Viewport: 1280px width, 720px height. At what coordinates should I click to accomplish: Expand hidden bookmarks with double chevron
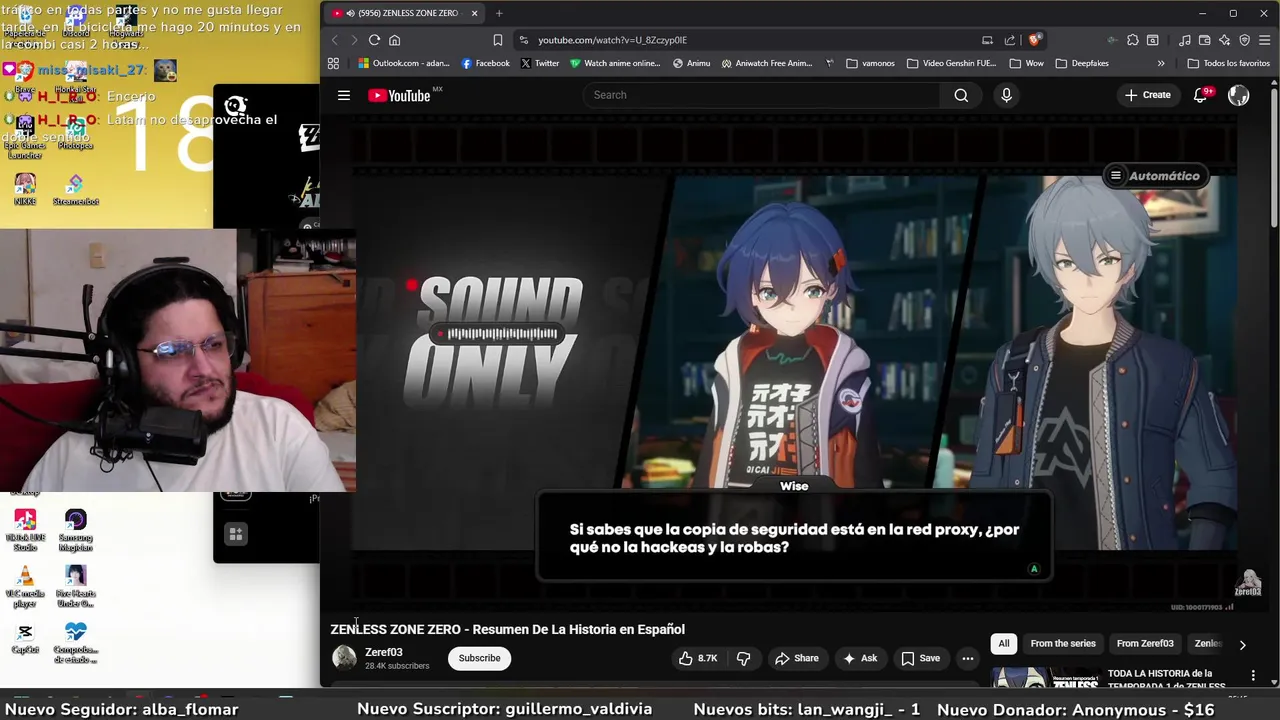1160,63
